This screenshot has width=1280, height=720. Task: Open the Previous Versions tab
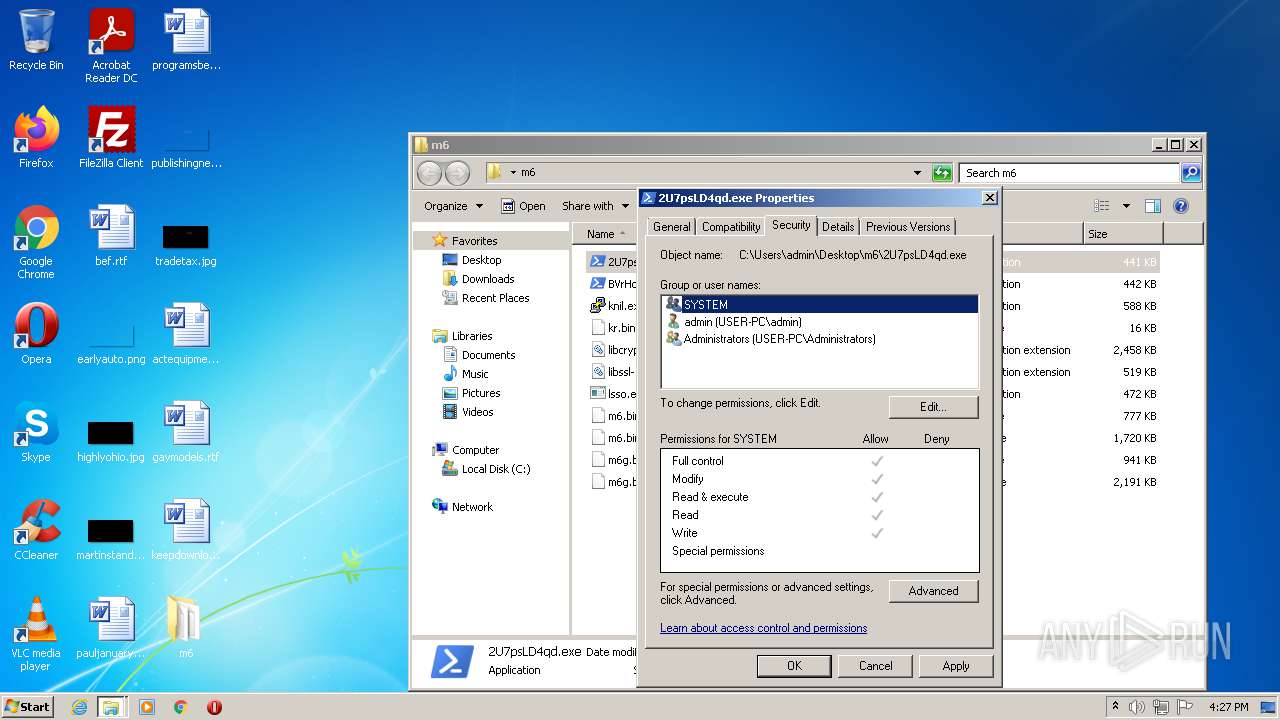coord(908,227)
